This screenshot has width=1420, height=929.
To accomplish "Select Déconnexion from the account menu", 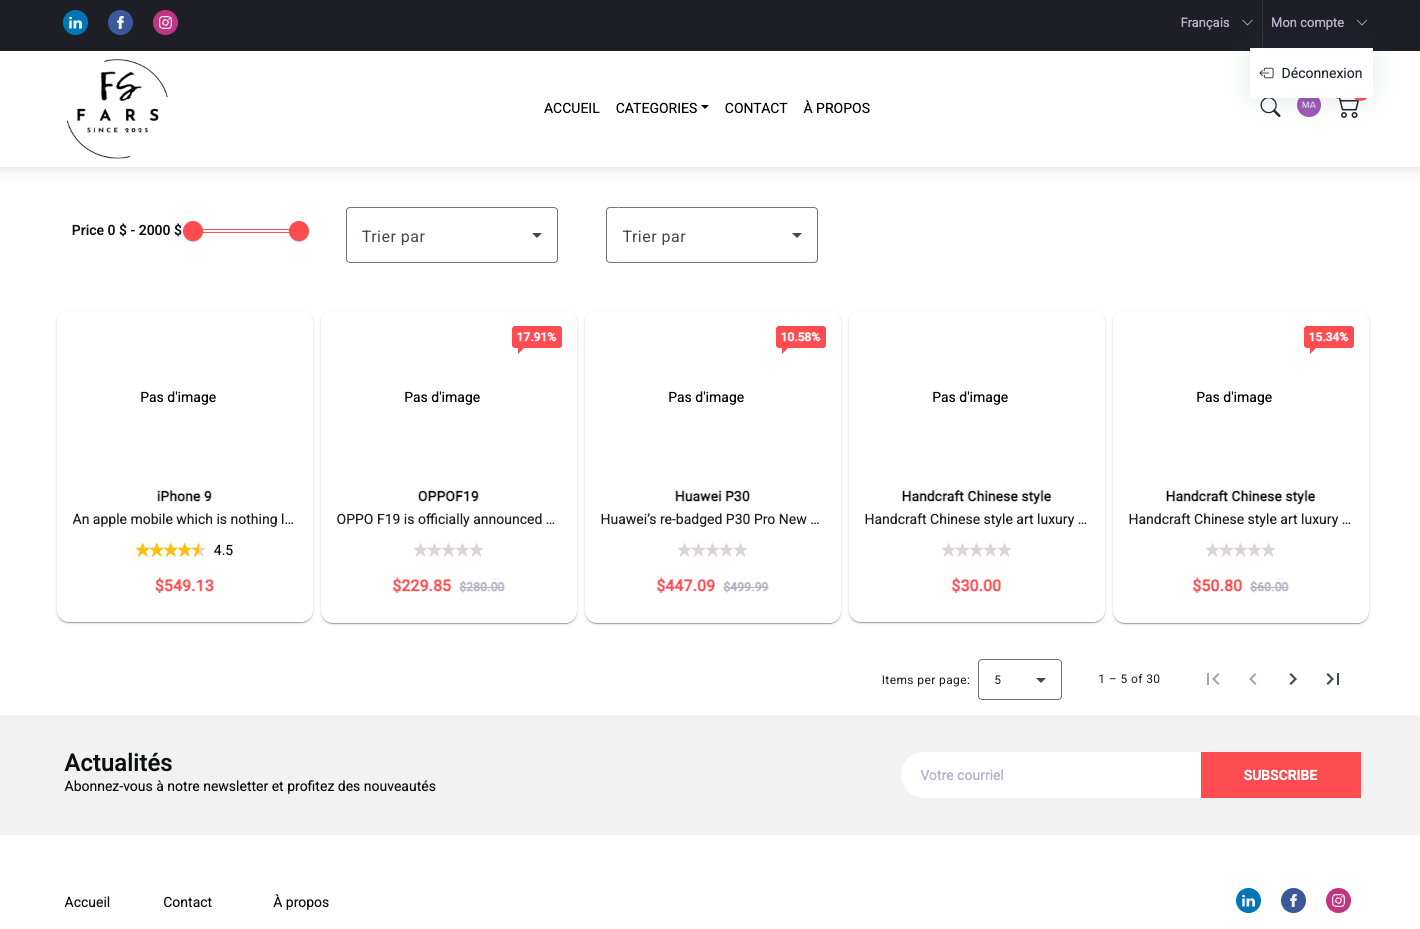I will [x=1311, y=73].
